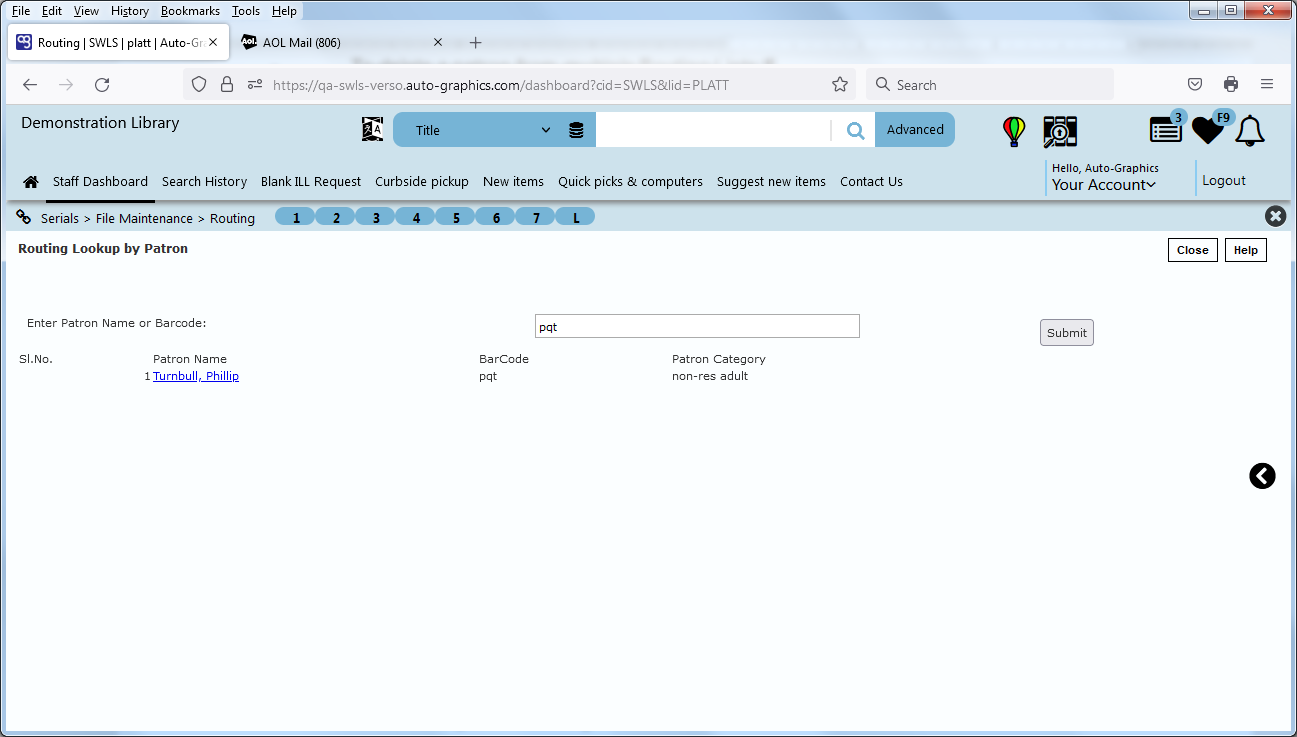Screen dimensions: 1297x737
Task: Click the chain link icon beside Serials
Action: [24, 217]
